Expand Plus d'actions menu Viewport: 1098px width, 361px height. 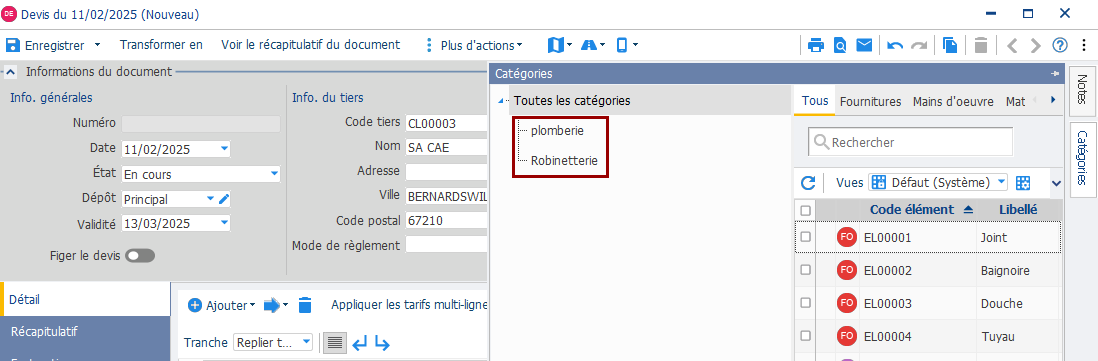(475, 45)
